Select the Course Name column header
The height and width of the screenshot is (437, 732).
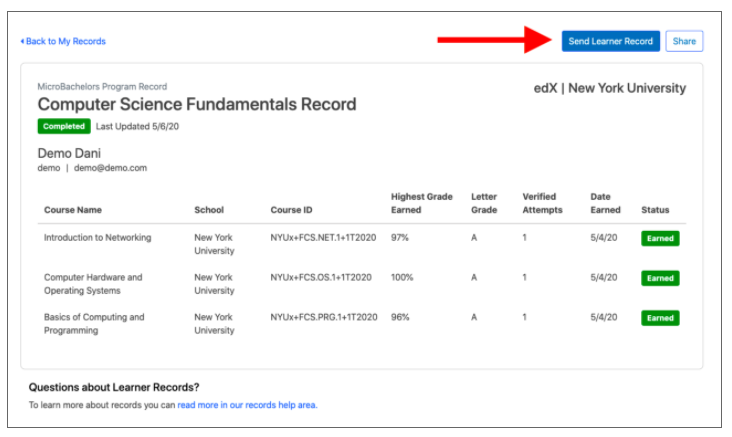coord(73,210)
